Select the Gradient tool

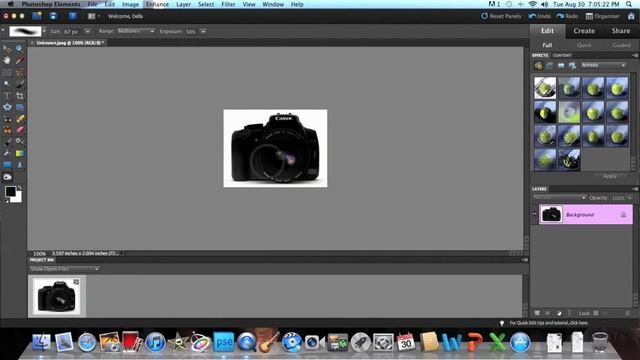click(x=19, y=153)
